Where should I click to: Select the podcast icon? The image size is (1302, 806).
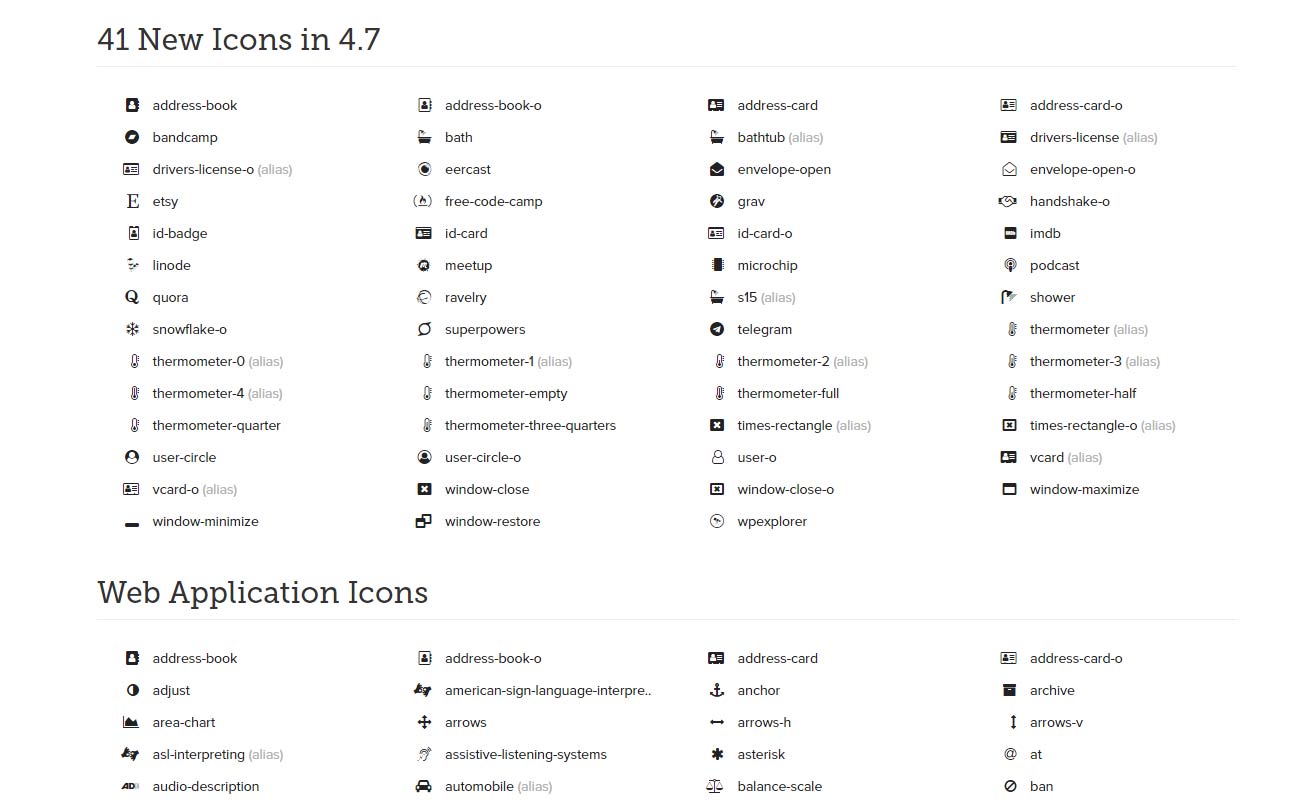click(1008, 265)
